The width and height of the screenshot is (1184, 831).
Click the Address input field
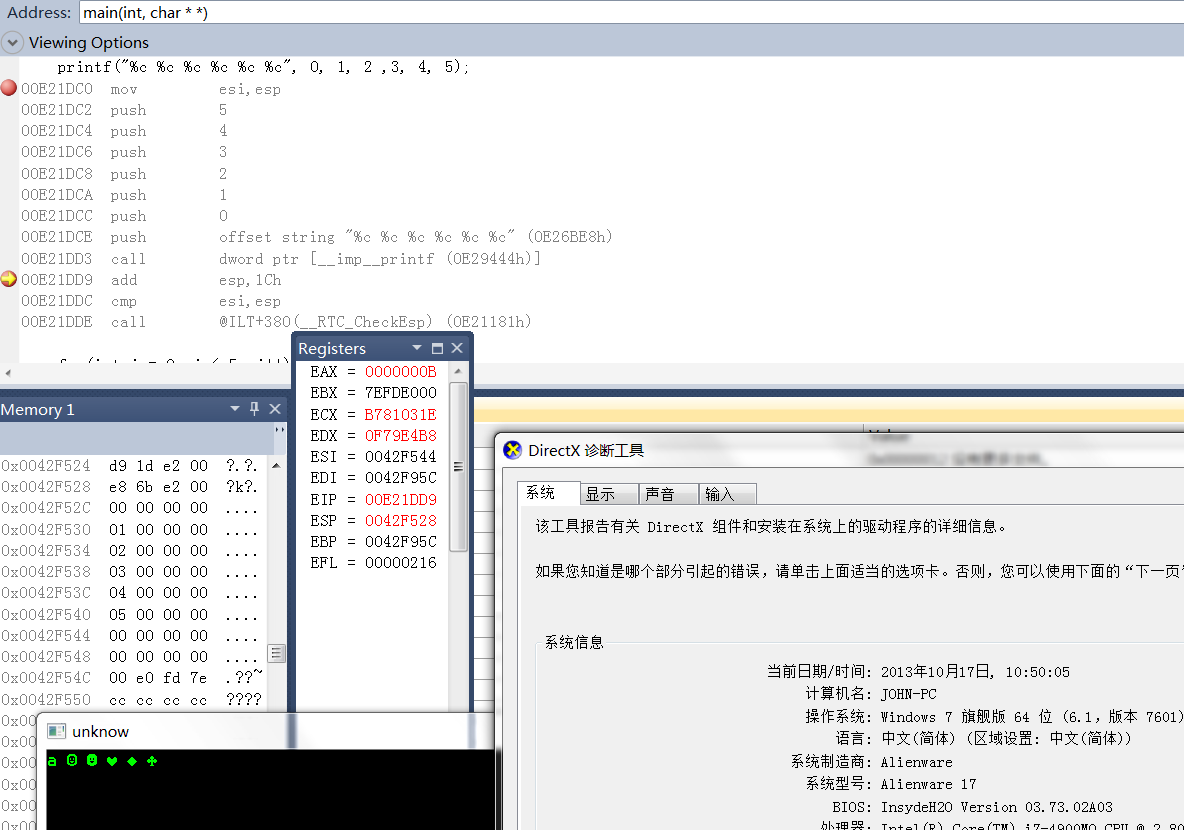631,13
